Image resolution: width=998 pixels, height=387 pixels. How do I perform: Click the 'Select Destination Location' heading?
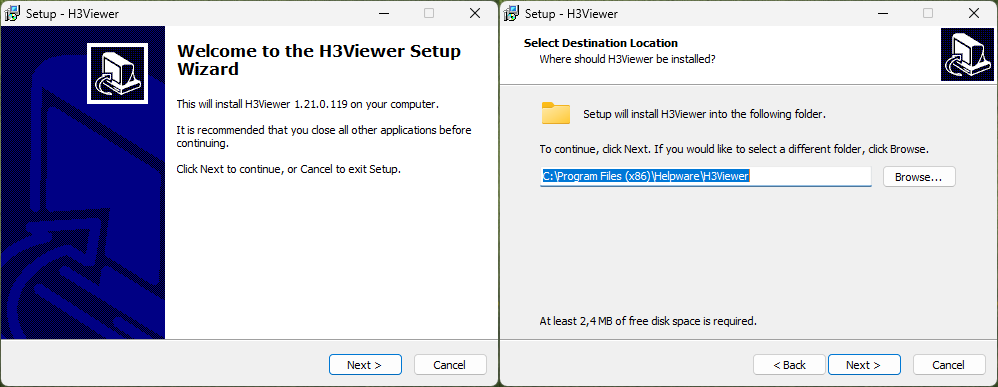tap(601, 43)
